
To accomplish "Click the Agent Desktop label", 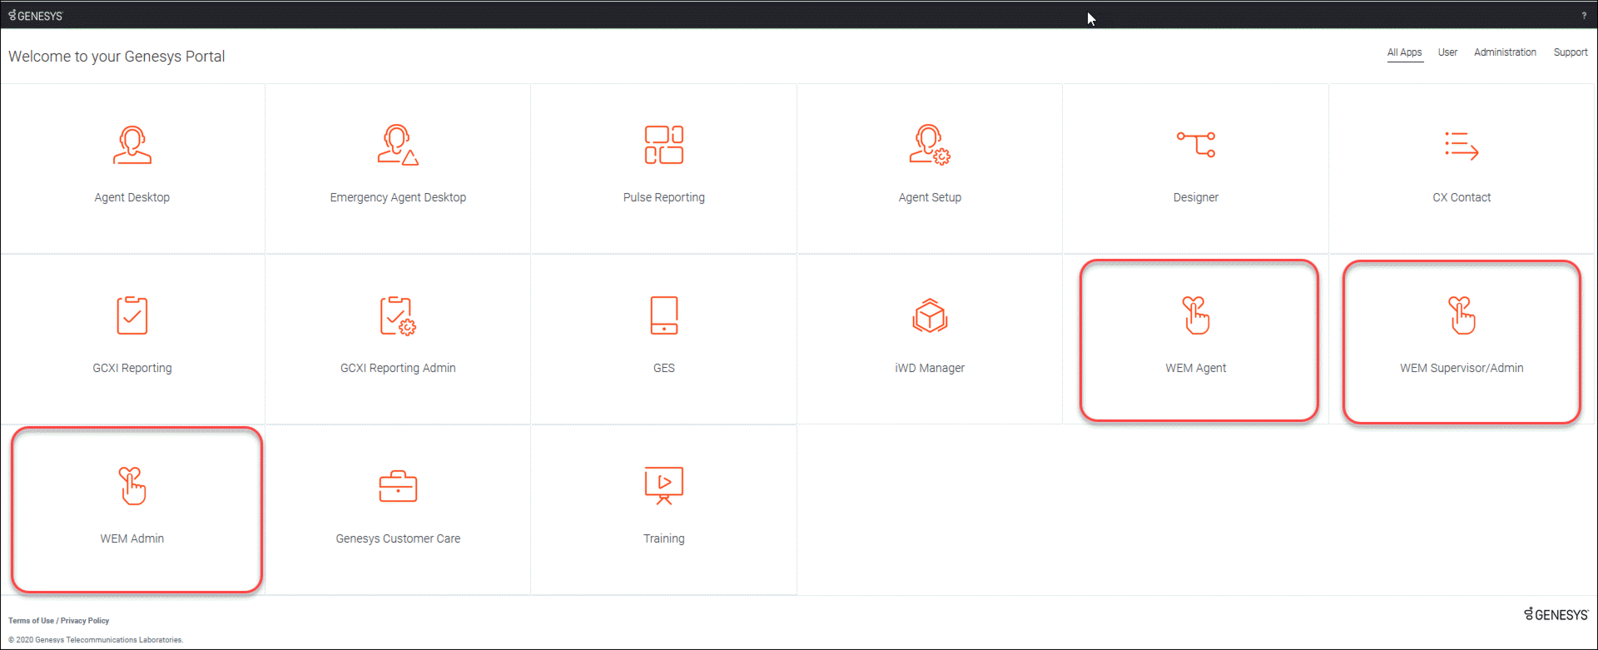I will pos(132,198).
